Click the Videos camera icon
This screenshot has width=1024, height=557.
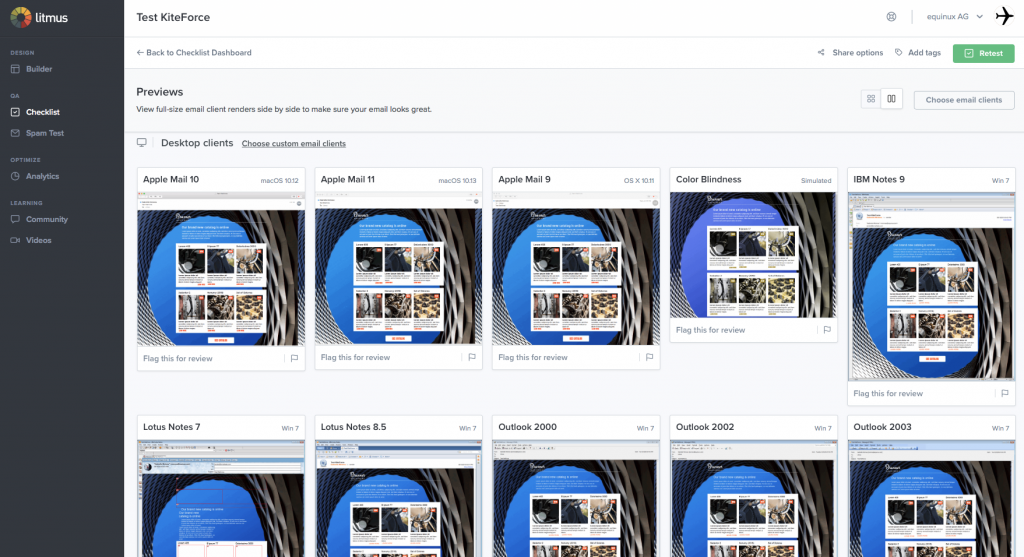click(x=15, y=240)
